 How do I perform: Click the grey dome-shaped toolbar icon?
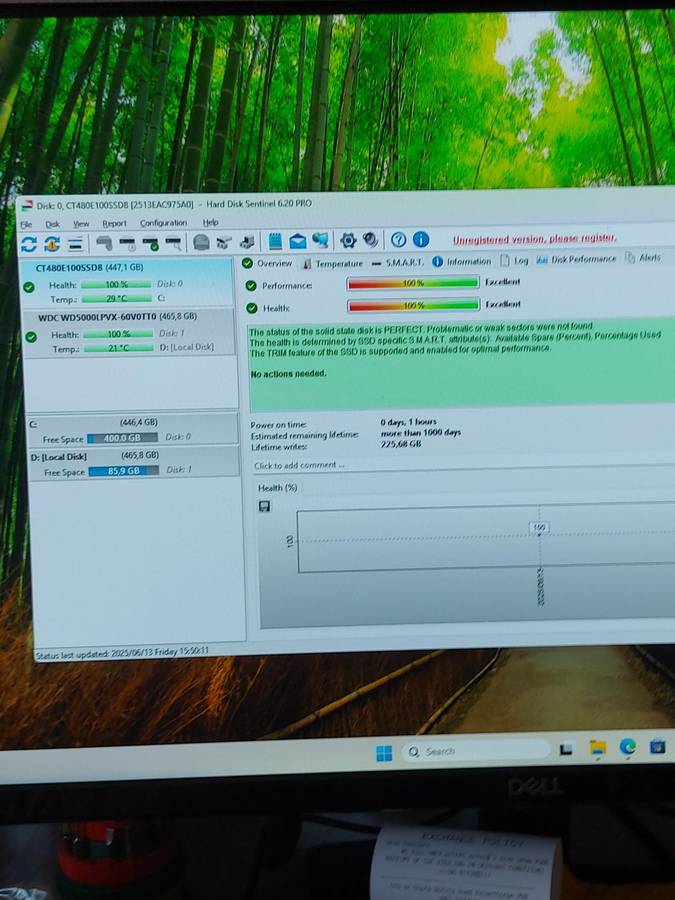click(201, 242)
